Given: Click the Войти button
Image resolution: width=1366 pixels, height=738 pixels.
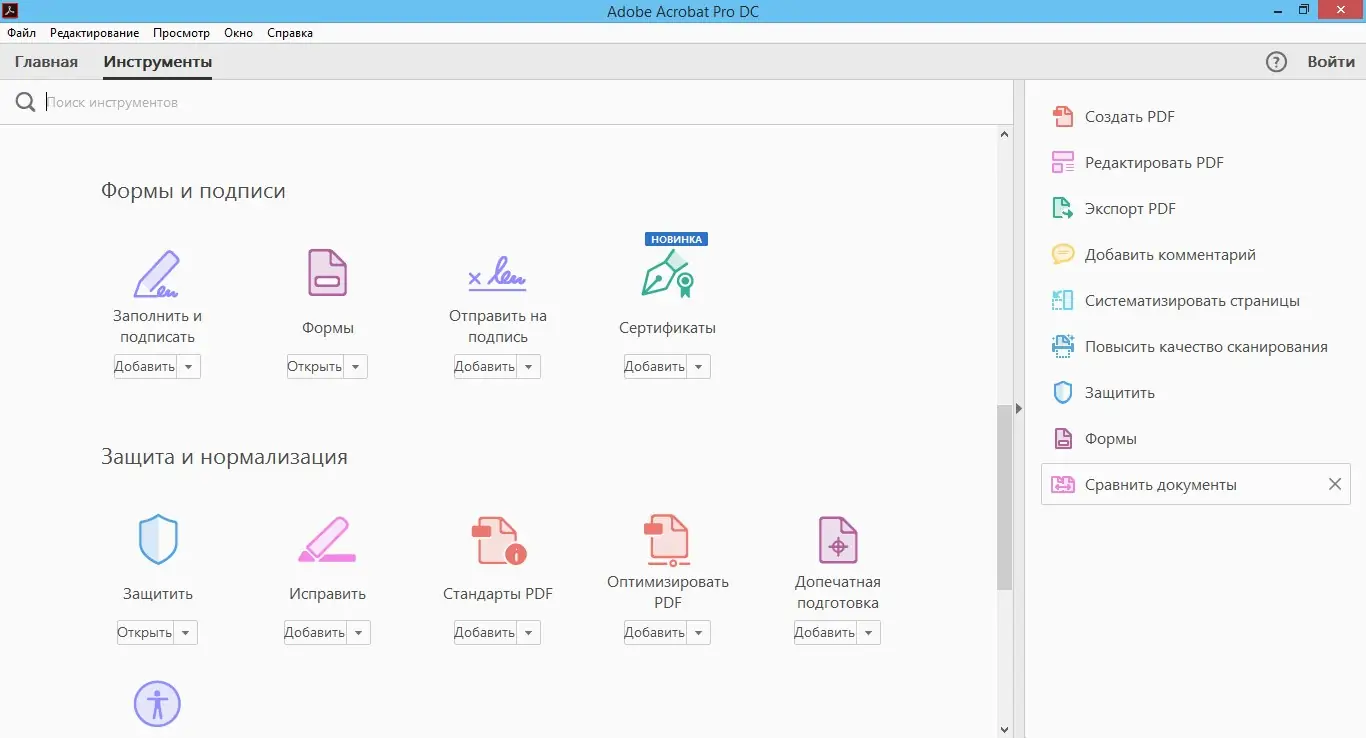Looking at the screenshot, I should click(x=1330, y=61).
